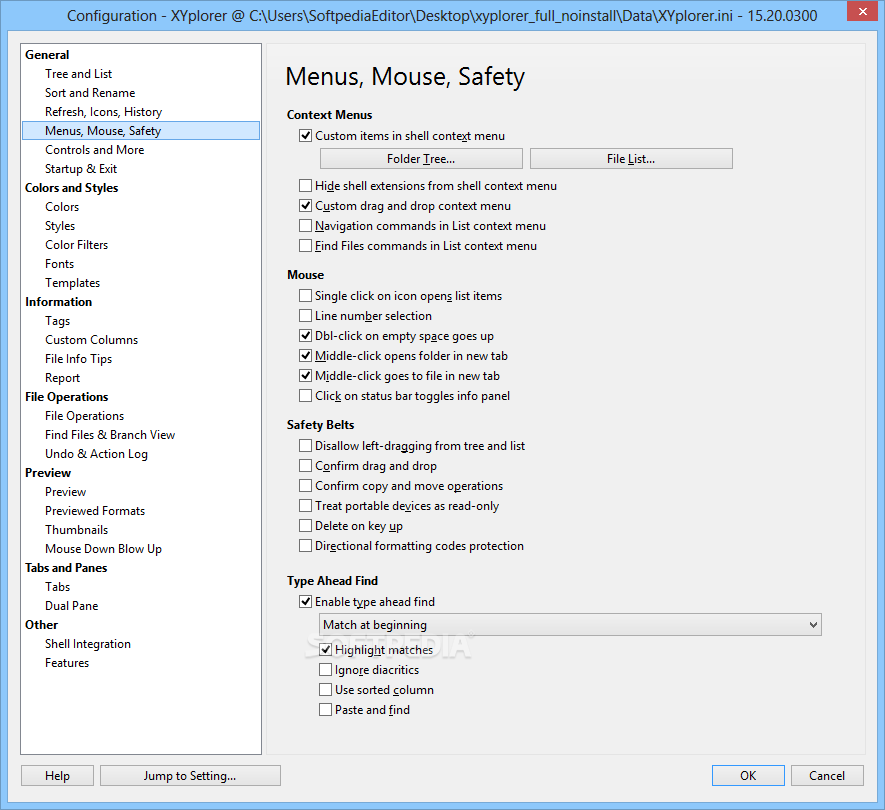Open Previewed Formats page
Screen dimensions: 885x810
coord(95,511)
